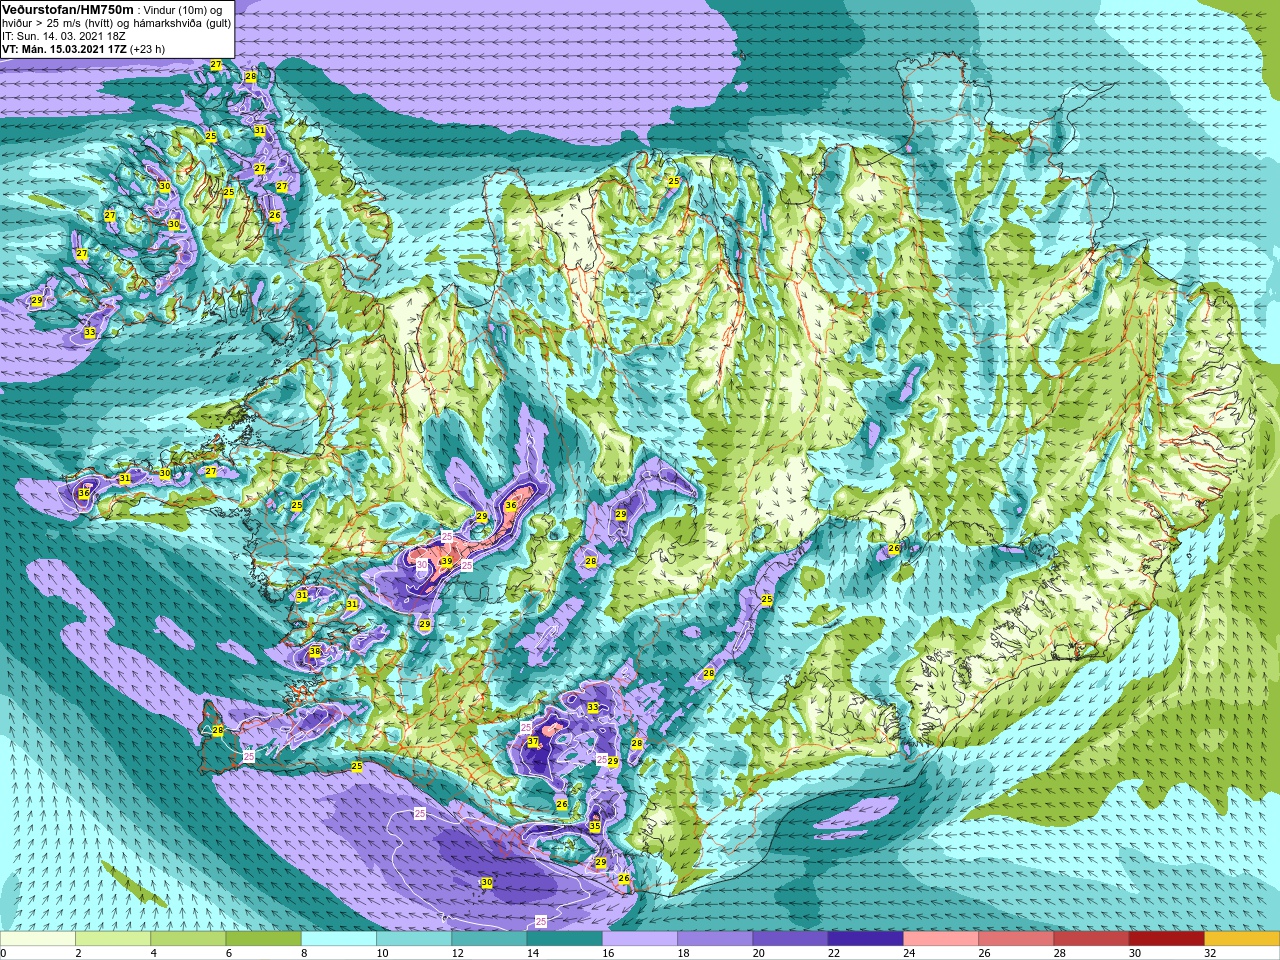The width and height of the screenshot is (1280, 960).
Task: Click the "Veðurstofan/HM750m" title text
Action: 68,9
